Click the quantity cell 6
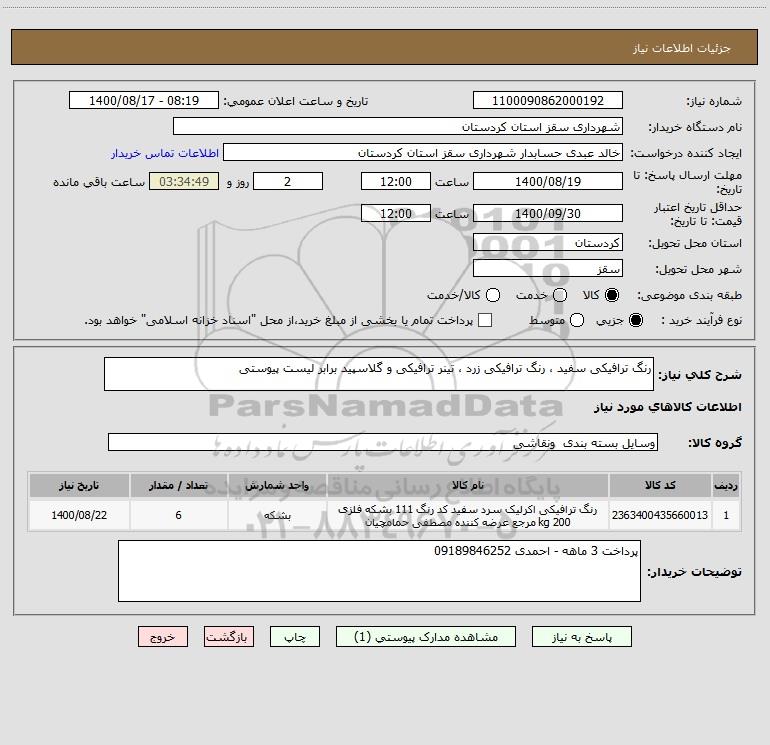This screenshot has height=745, width=770. (x=178, y=515)
